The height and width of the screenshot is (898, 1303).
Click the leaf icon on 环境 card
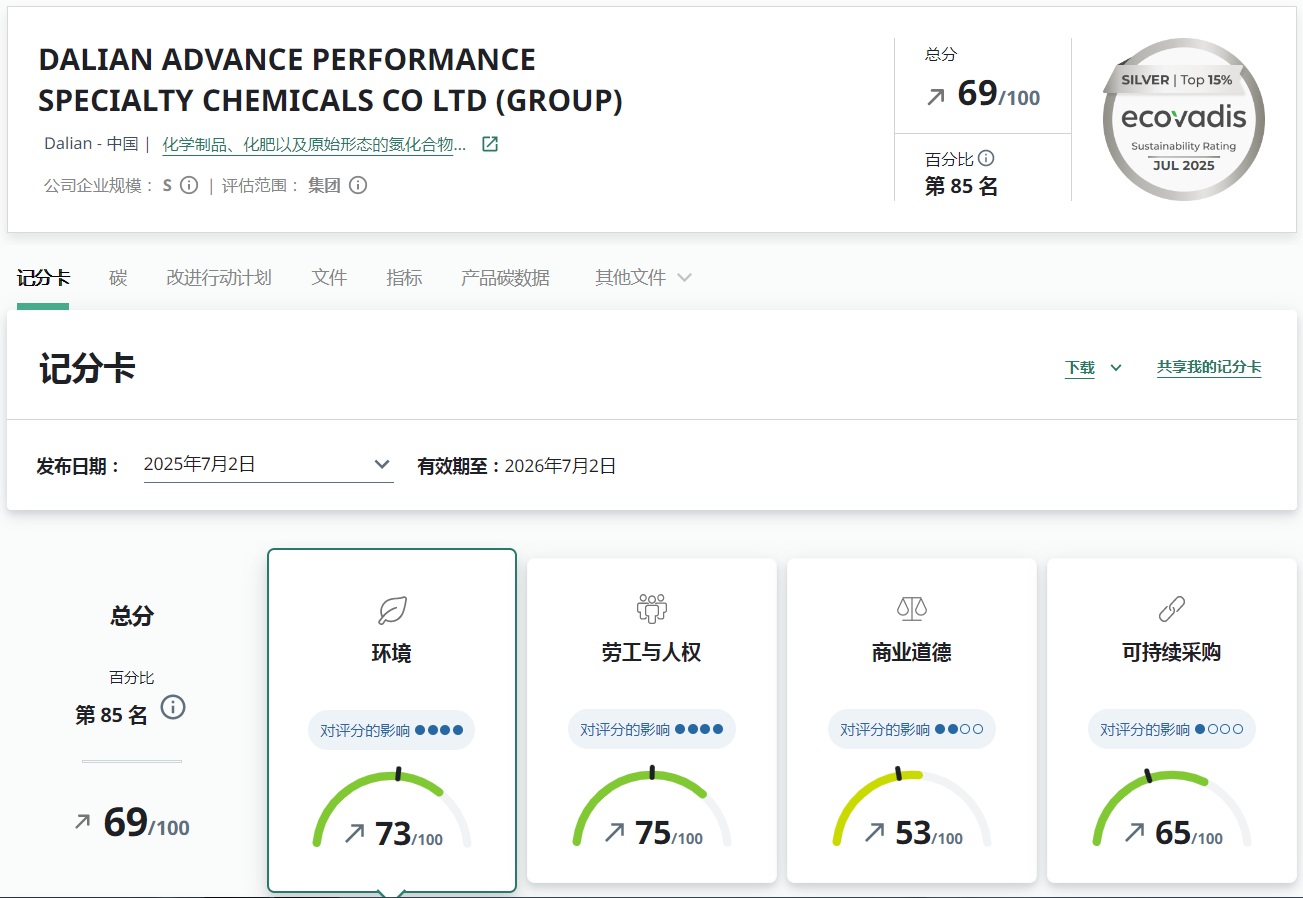tap(392, 610)
